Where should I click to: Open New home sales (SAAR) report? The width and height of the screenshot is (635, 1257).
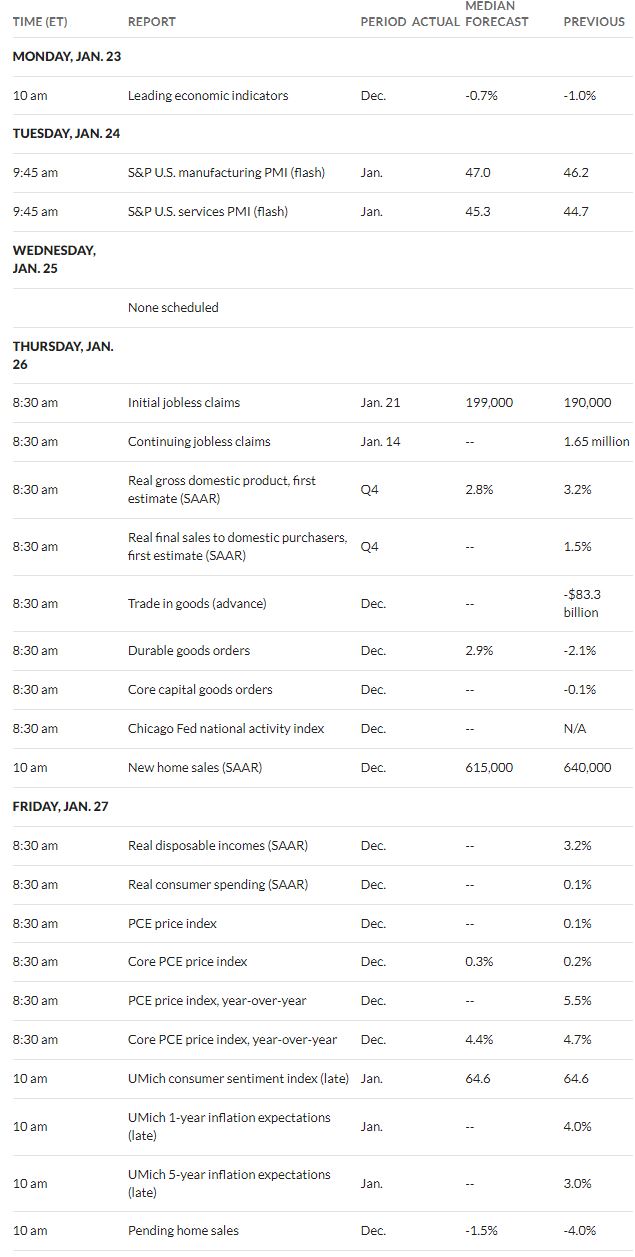pos(195,767)
